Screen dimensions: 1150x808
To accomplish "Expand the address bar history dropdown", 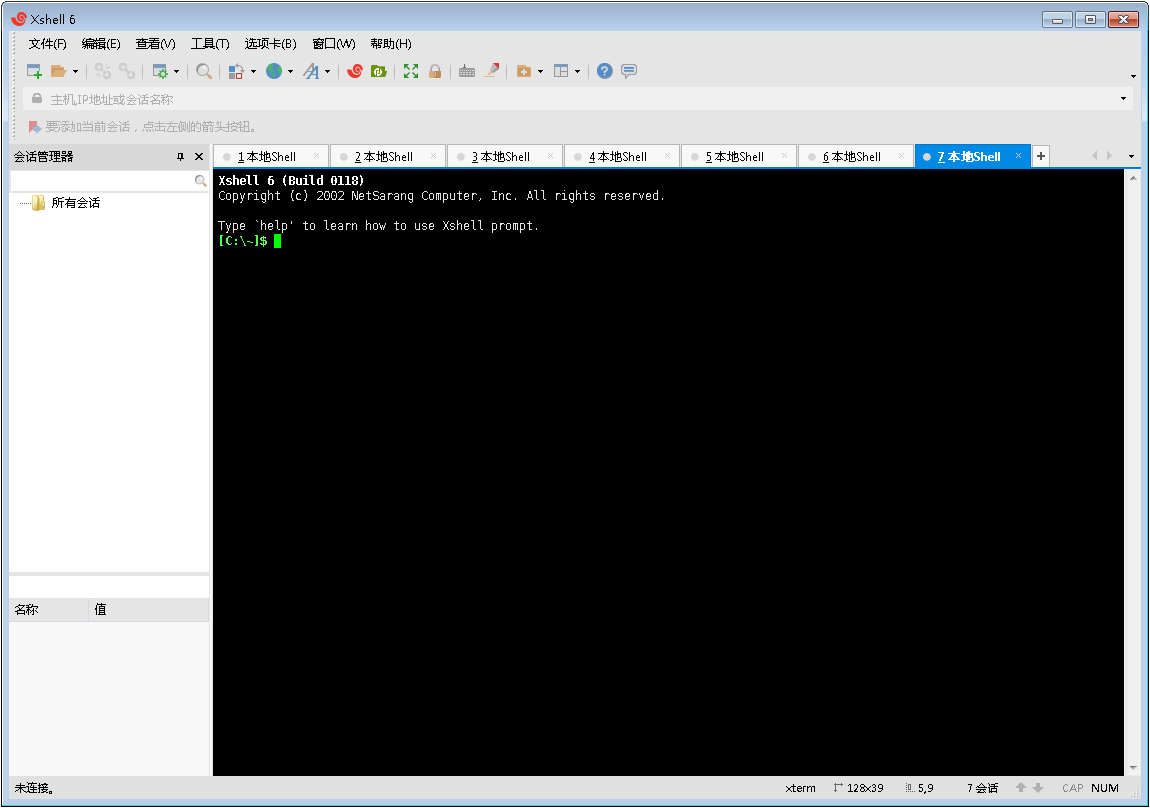I will click(1124, 99).
